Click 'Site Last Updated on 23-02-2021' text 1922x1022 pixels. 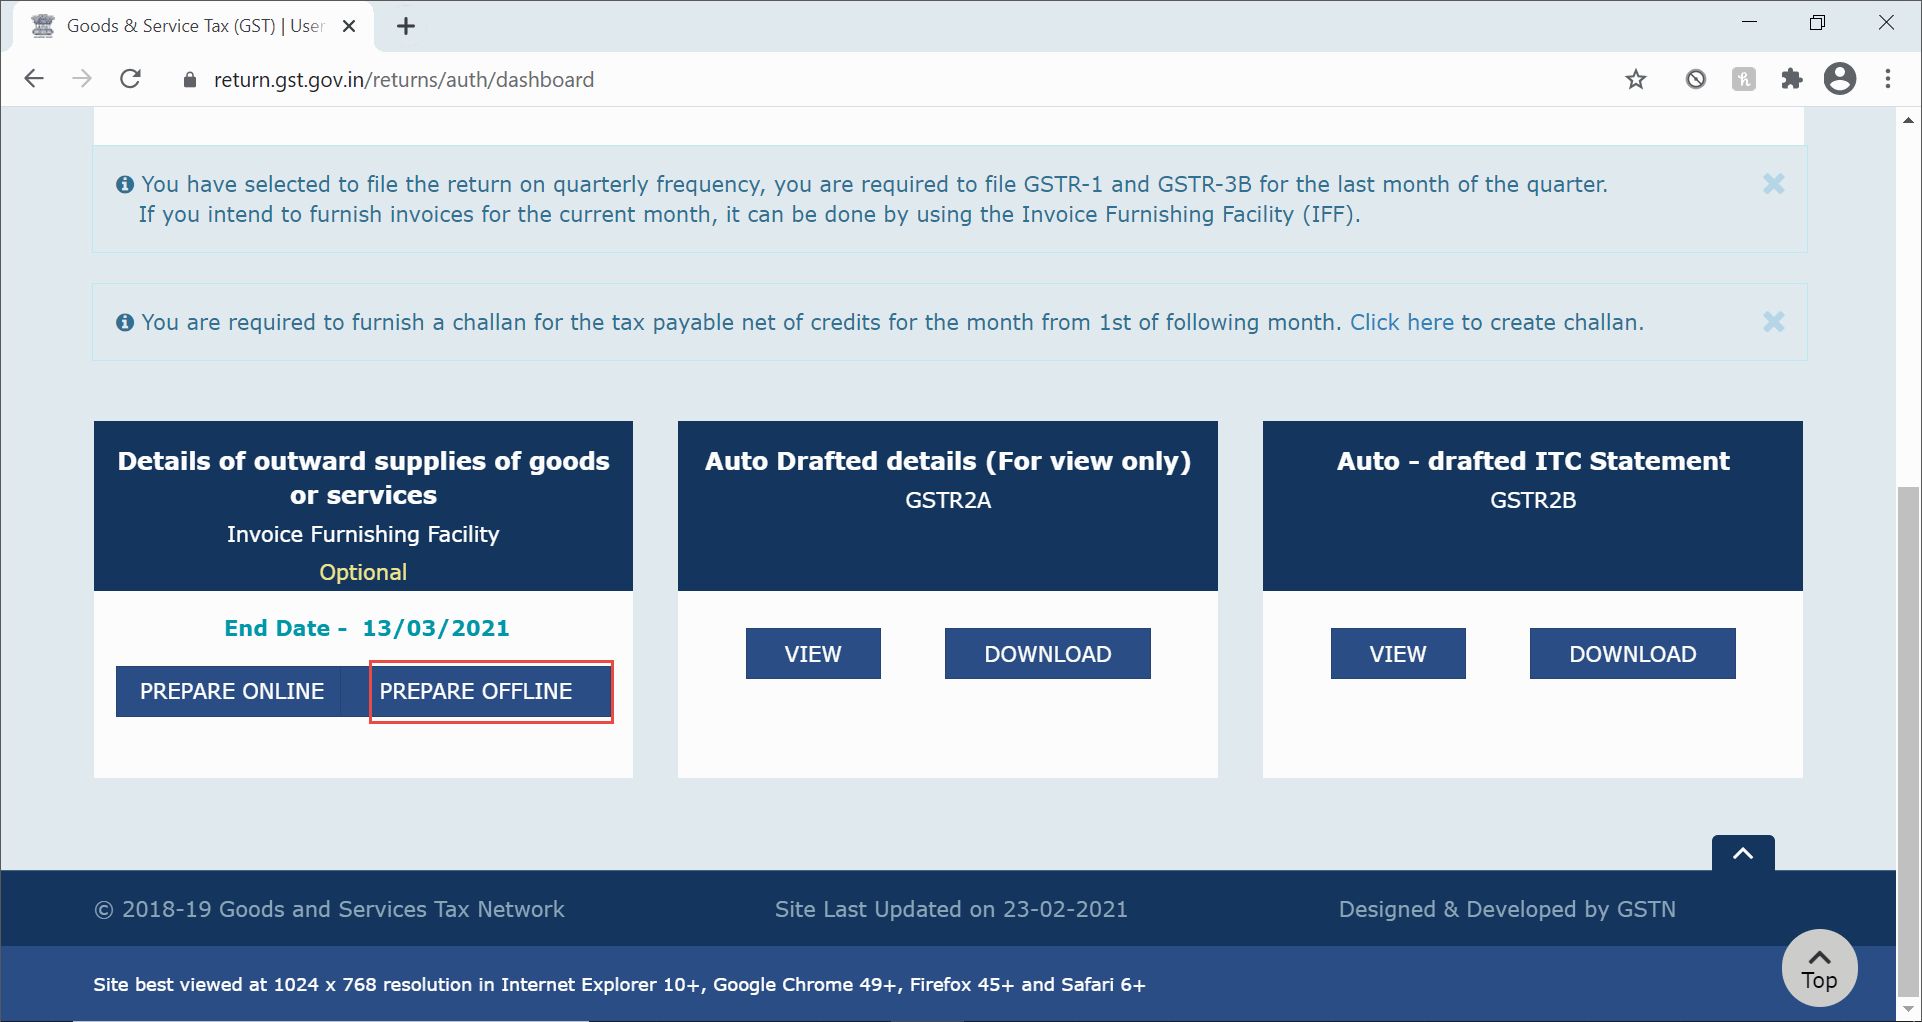coord(951,909)
